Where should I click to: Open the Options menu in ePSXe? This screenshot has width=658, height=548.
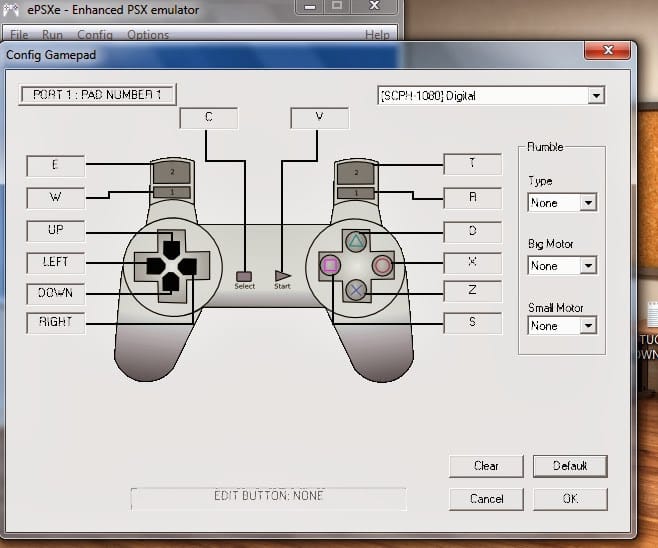coord(148,35)
